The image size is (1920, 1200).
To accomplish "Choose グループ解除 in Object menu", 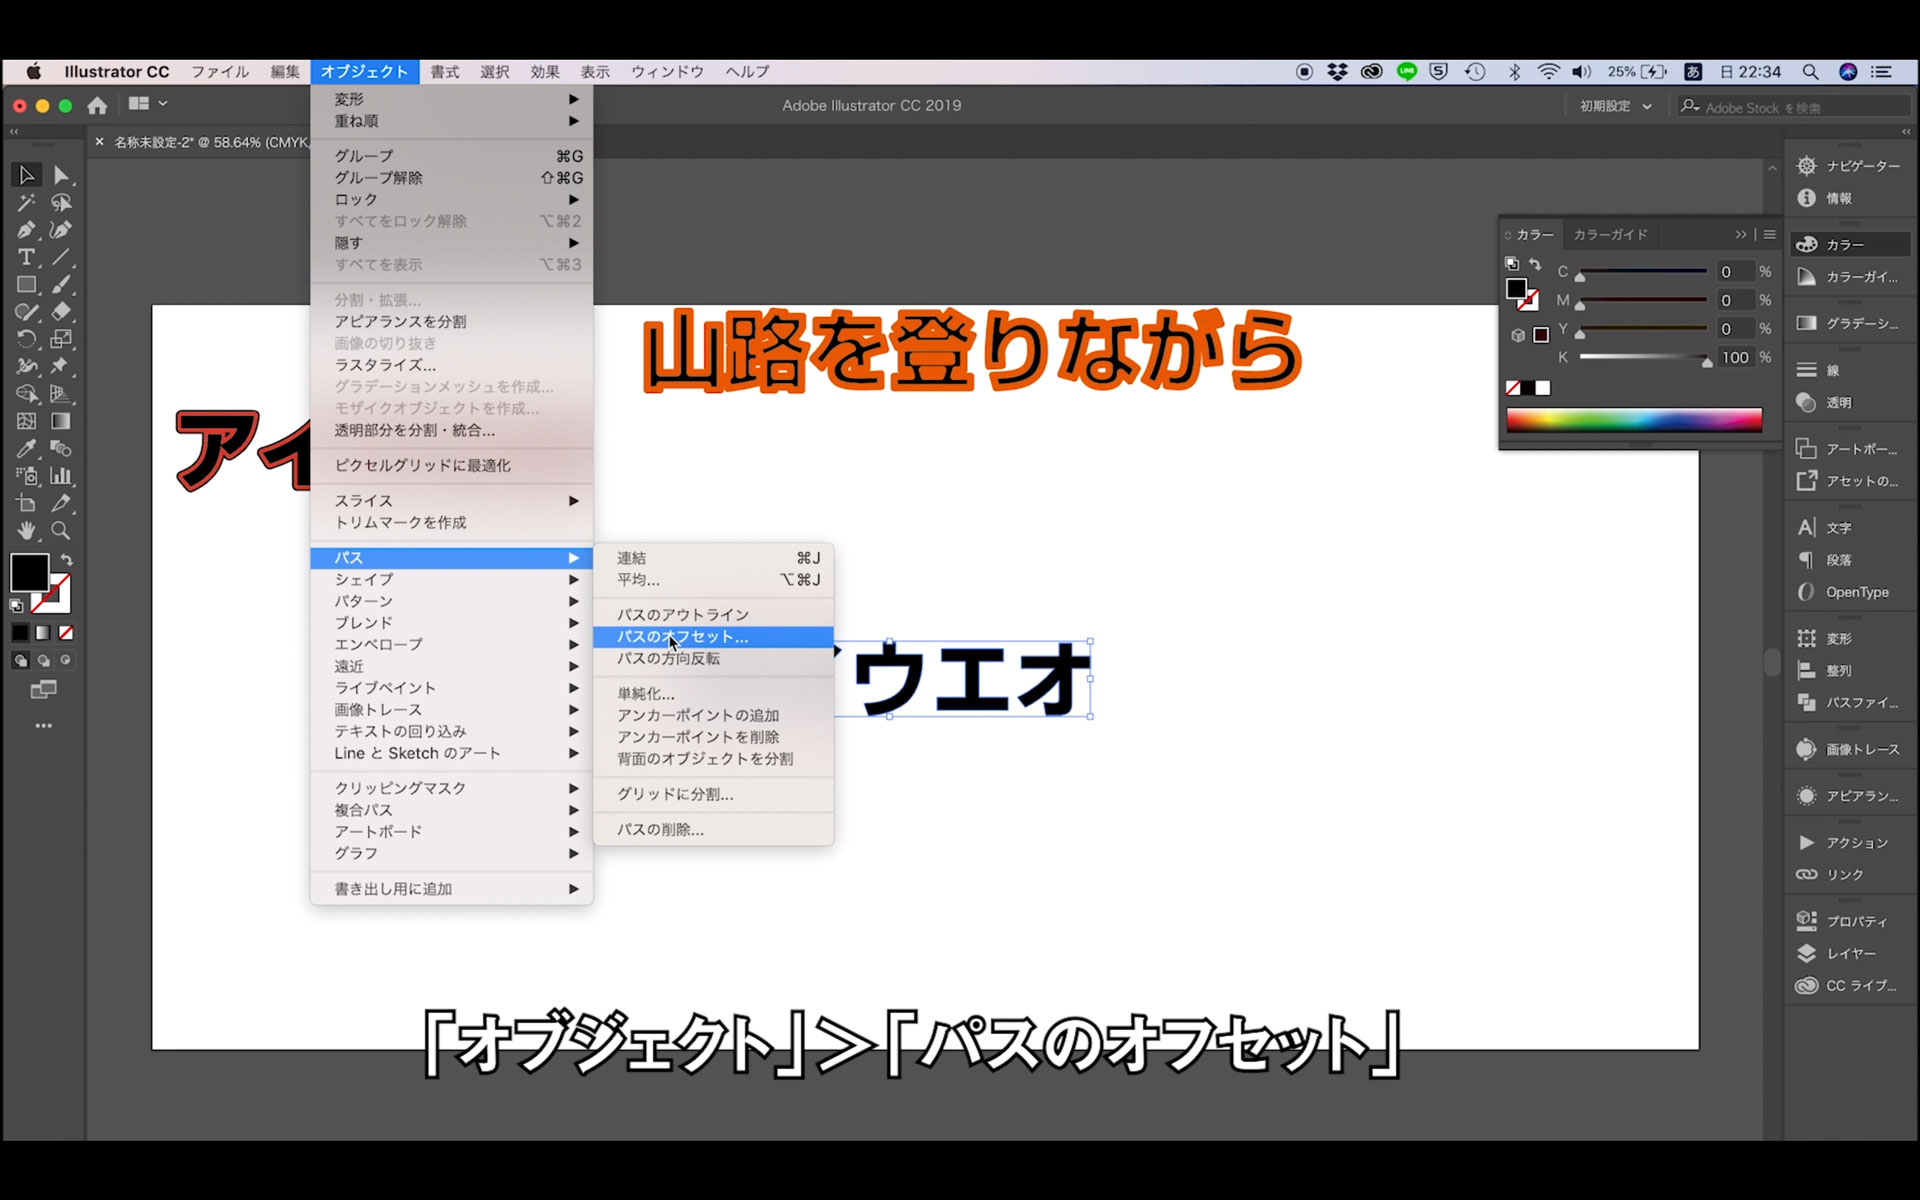I will click(x=452, y=178).
